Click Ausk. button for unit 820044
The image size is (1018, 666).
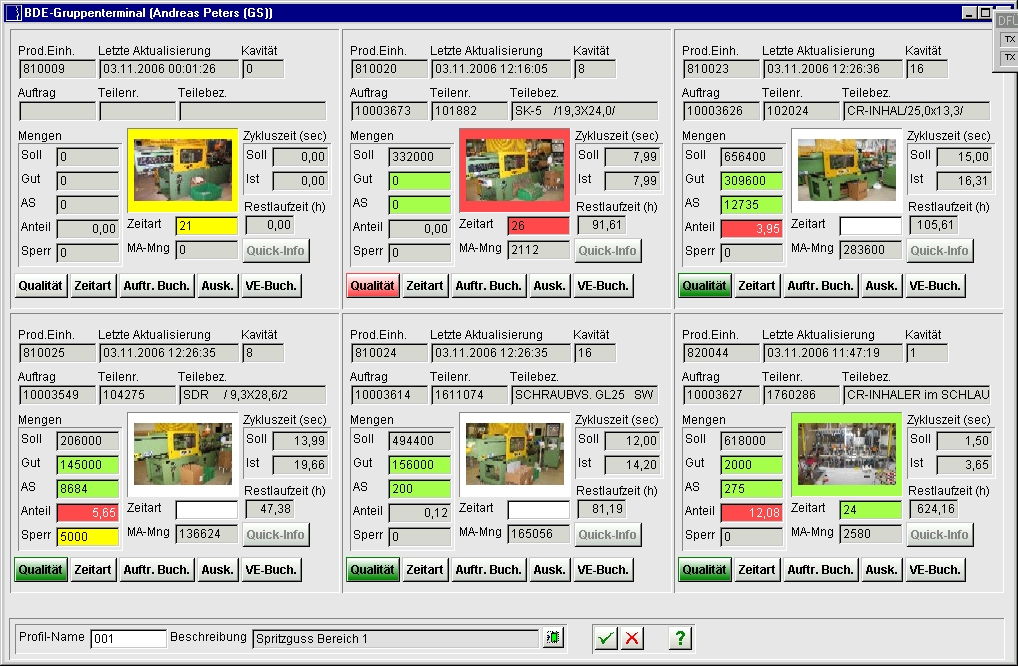881,570
